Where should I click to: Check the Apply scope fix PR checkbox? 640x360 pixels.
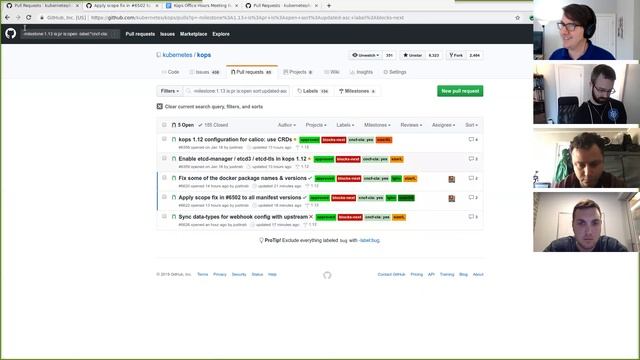[x=164, y=197]
